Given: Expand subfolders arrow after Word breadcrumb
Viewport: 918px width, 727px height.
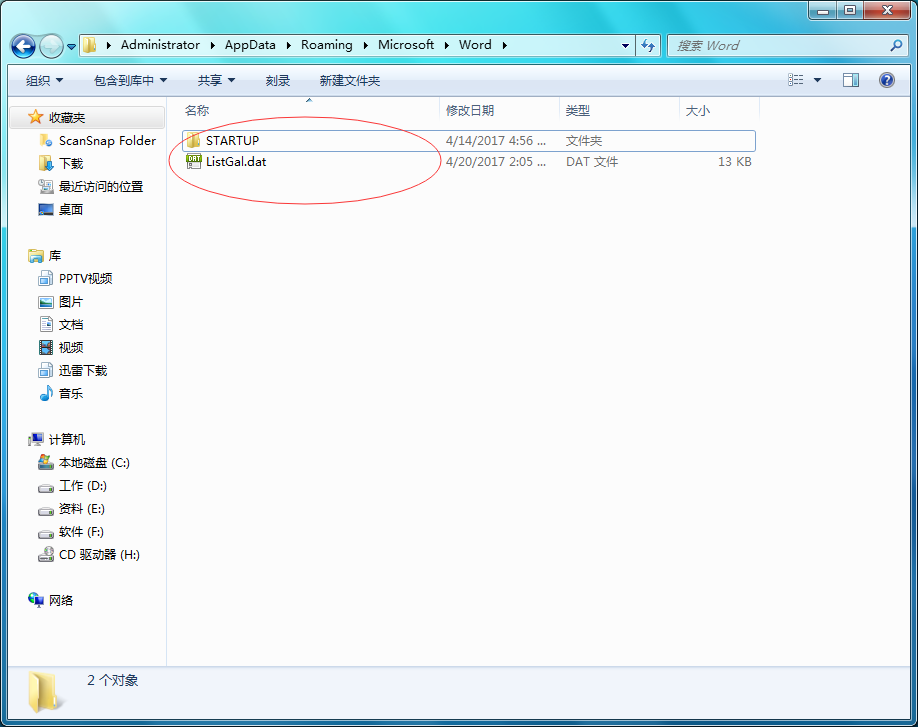Looking at the screenshot, I should tap(504, 45).
